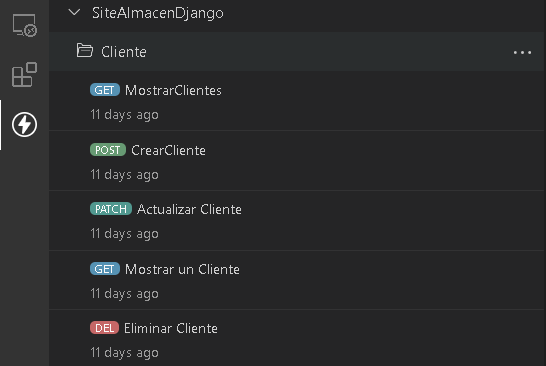This screenshot has width=546, height=366.
Task: Click the timestamp under MostrarClientes
Action: [124, 115]
